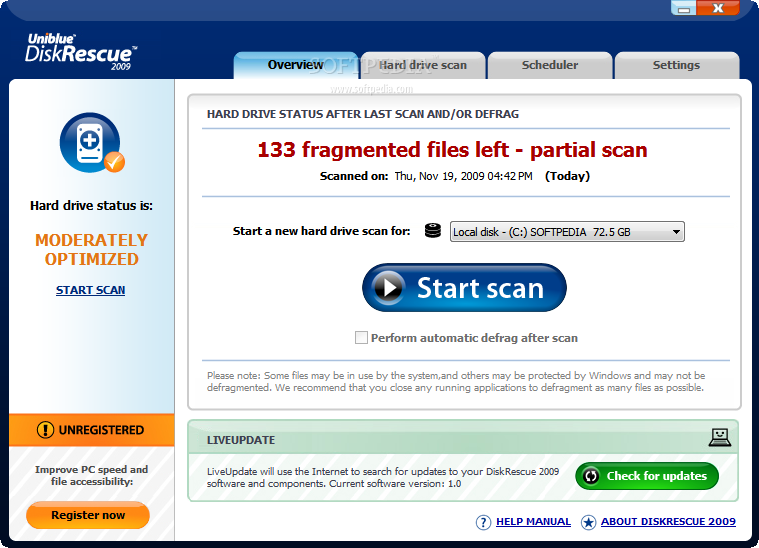Screen dimensions: 759x548
Task: Click the 'Thu, Nov 19, 2009 04:42 PM' date
Action: [x=463, y=176]
